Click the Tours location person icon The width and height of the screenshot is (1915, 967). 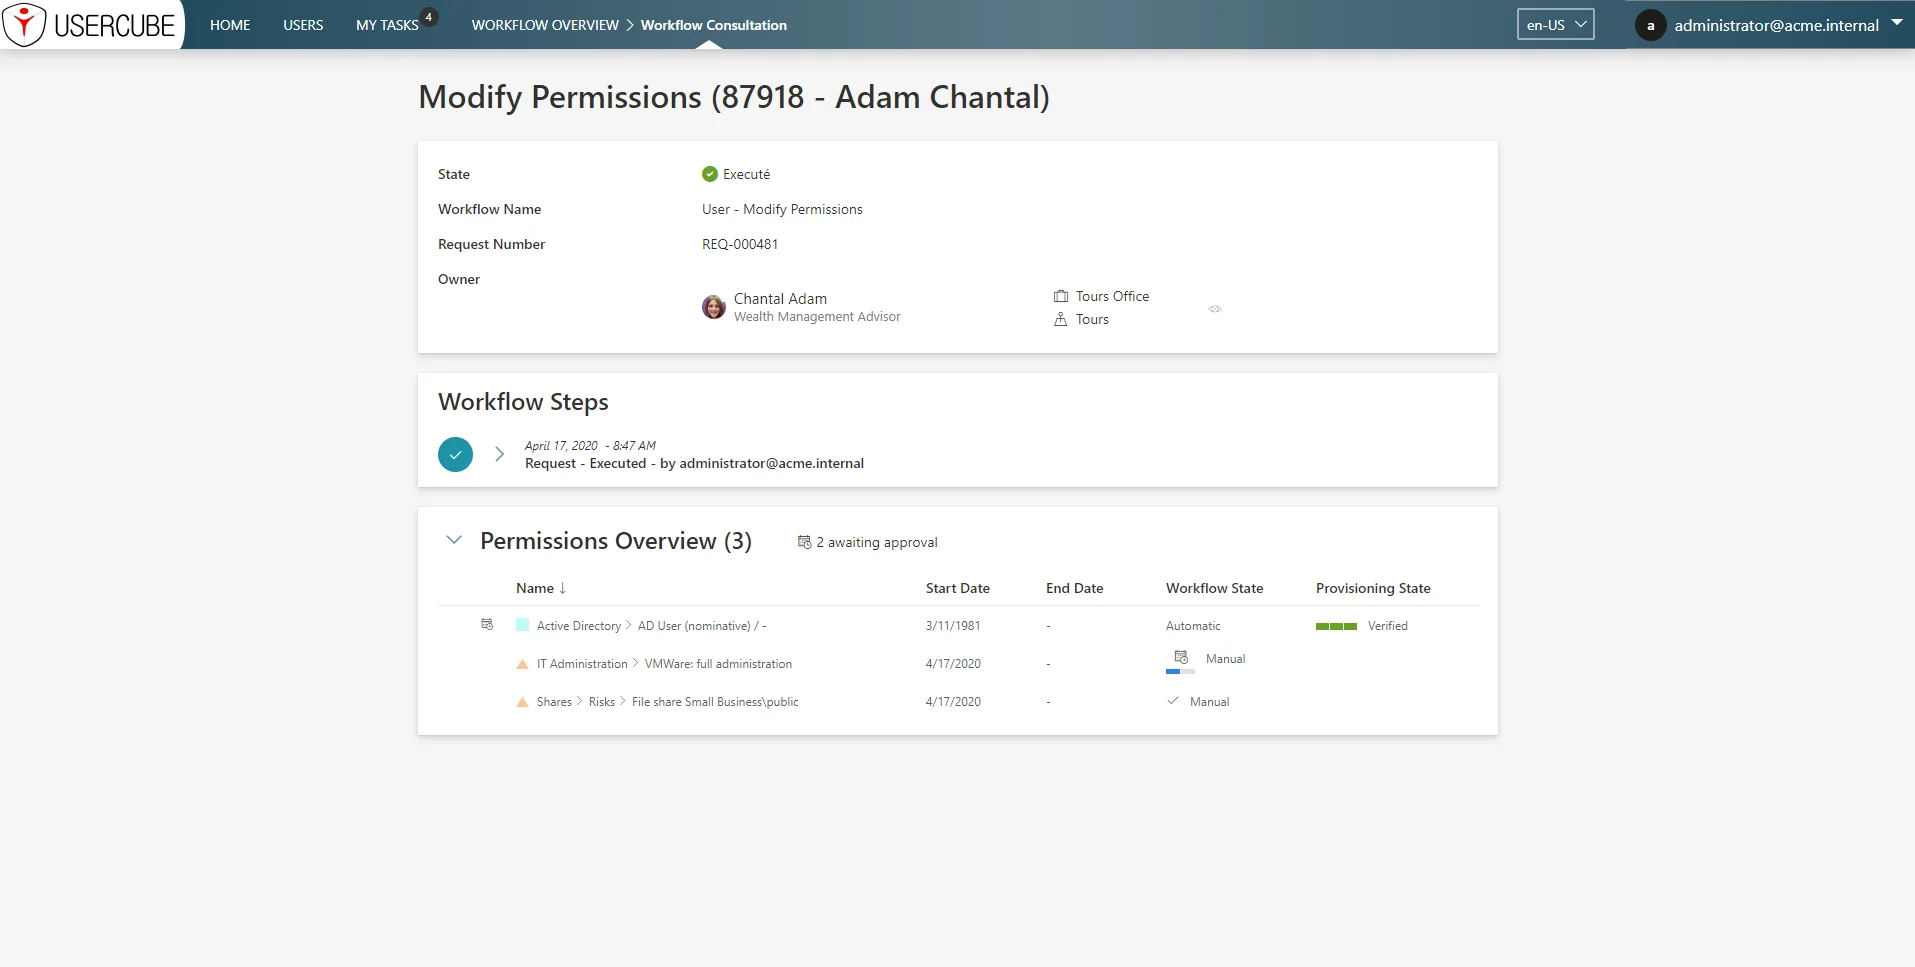(x=1061, y=319)
